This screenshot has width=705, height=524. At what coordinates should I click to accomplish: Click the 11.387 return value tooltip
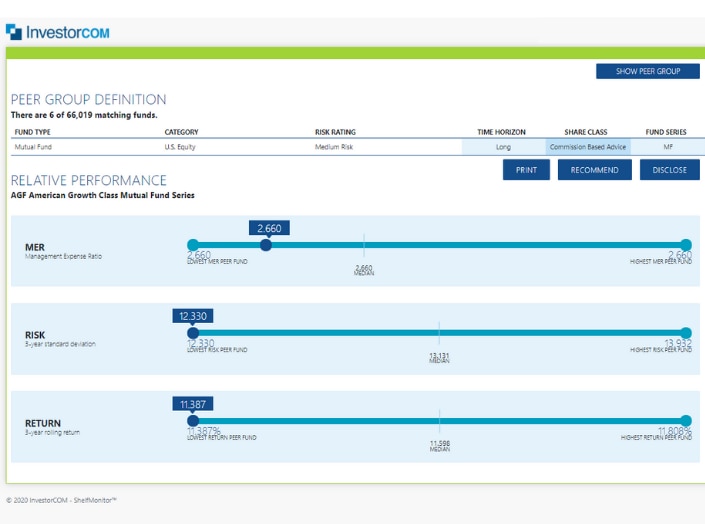point(193,404)
